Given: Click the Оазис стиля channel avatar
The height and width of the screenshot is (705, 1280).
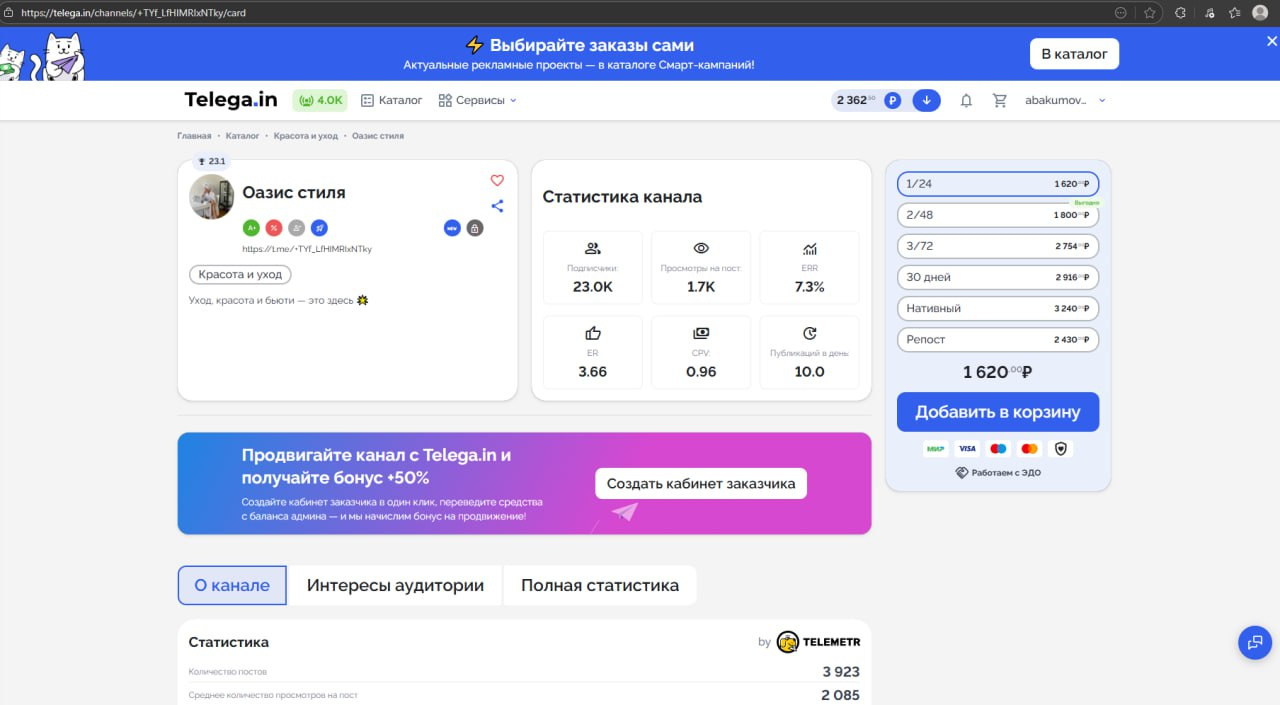Looking at the screenshot, I should pyautogui.click(x=212, y=197).
